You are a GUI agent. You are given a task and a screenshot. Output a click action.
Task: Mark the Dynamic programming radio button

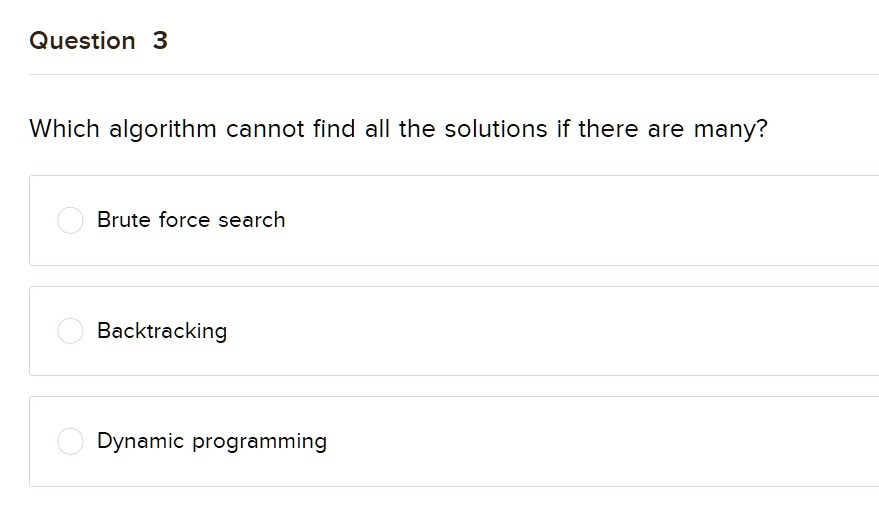click(x=70, y=441)
